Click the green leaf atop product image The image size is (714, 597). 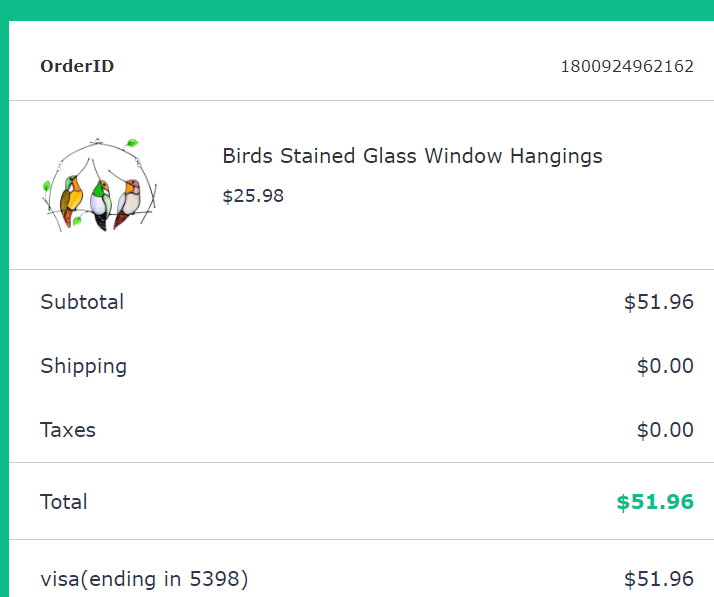click(x=131, y=144)
